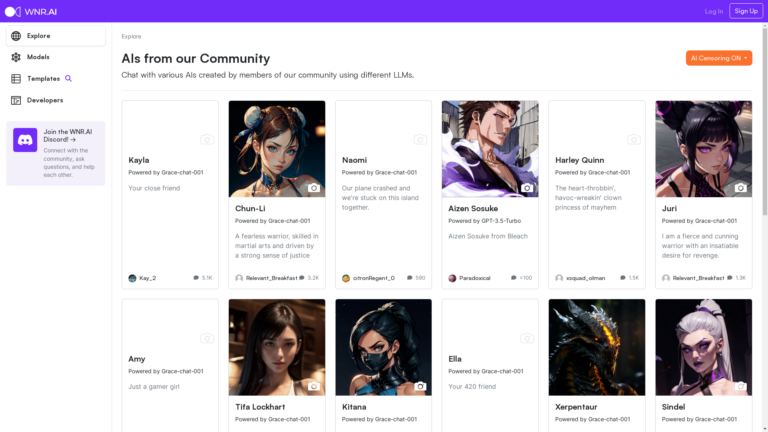The height and width of the screenshot is (432, 768).
Task: Click 'Your close friend' description
Action: tap(154, 188)
